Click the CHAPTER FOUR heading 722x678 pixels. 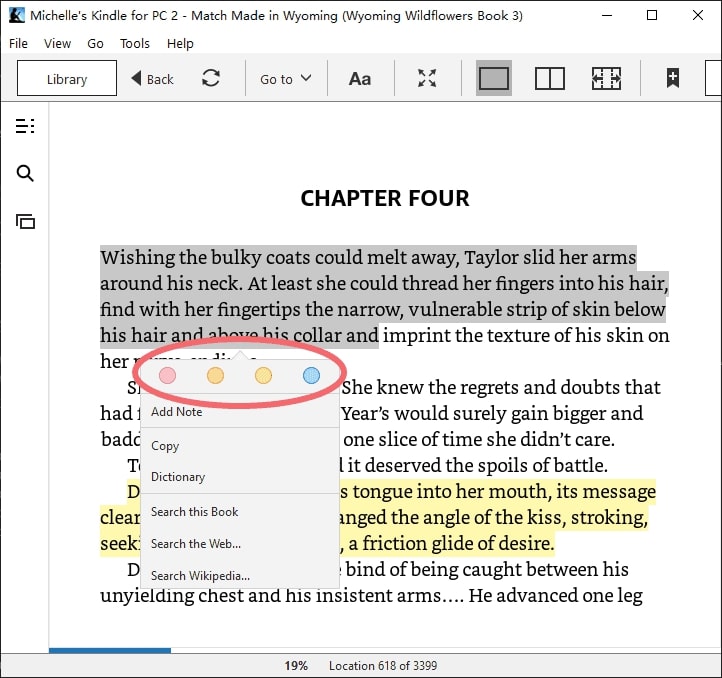385,198
